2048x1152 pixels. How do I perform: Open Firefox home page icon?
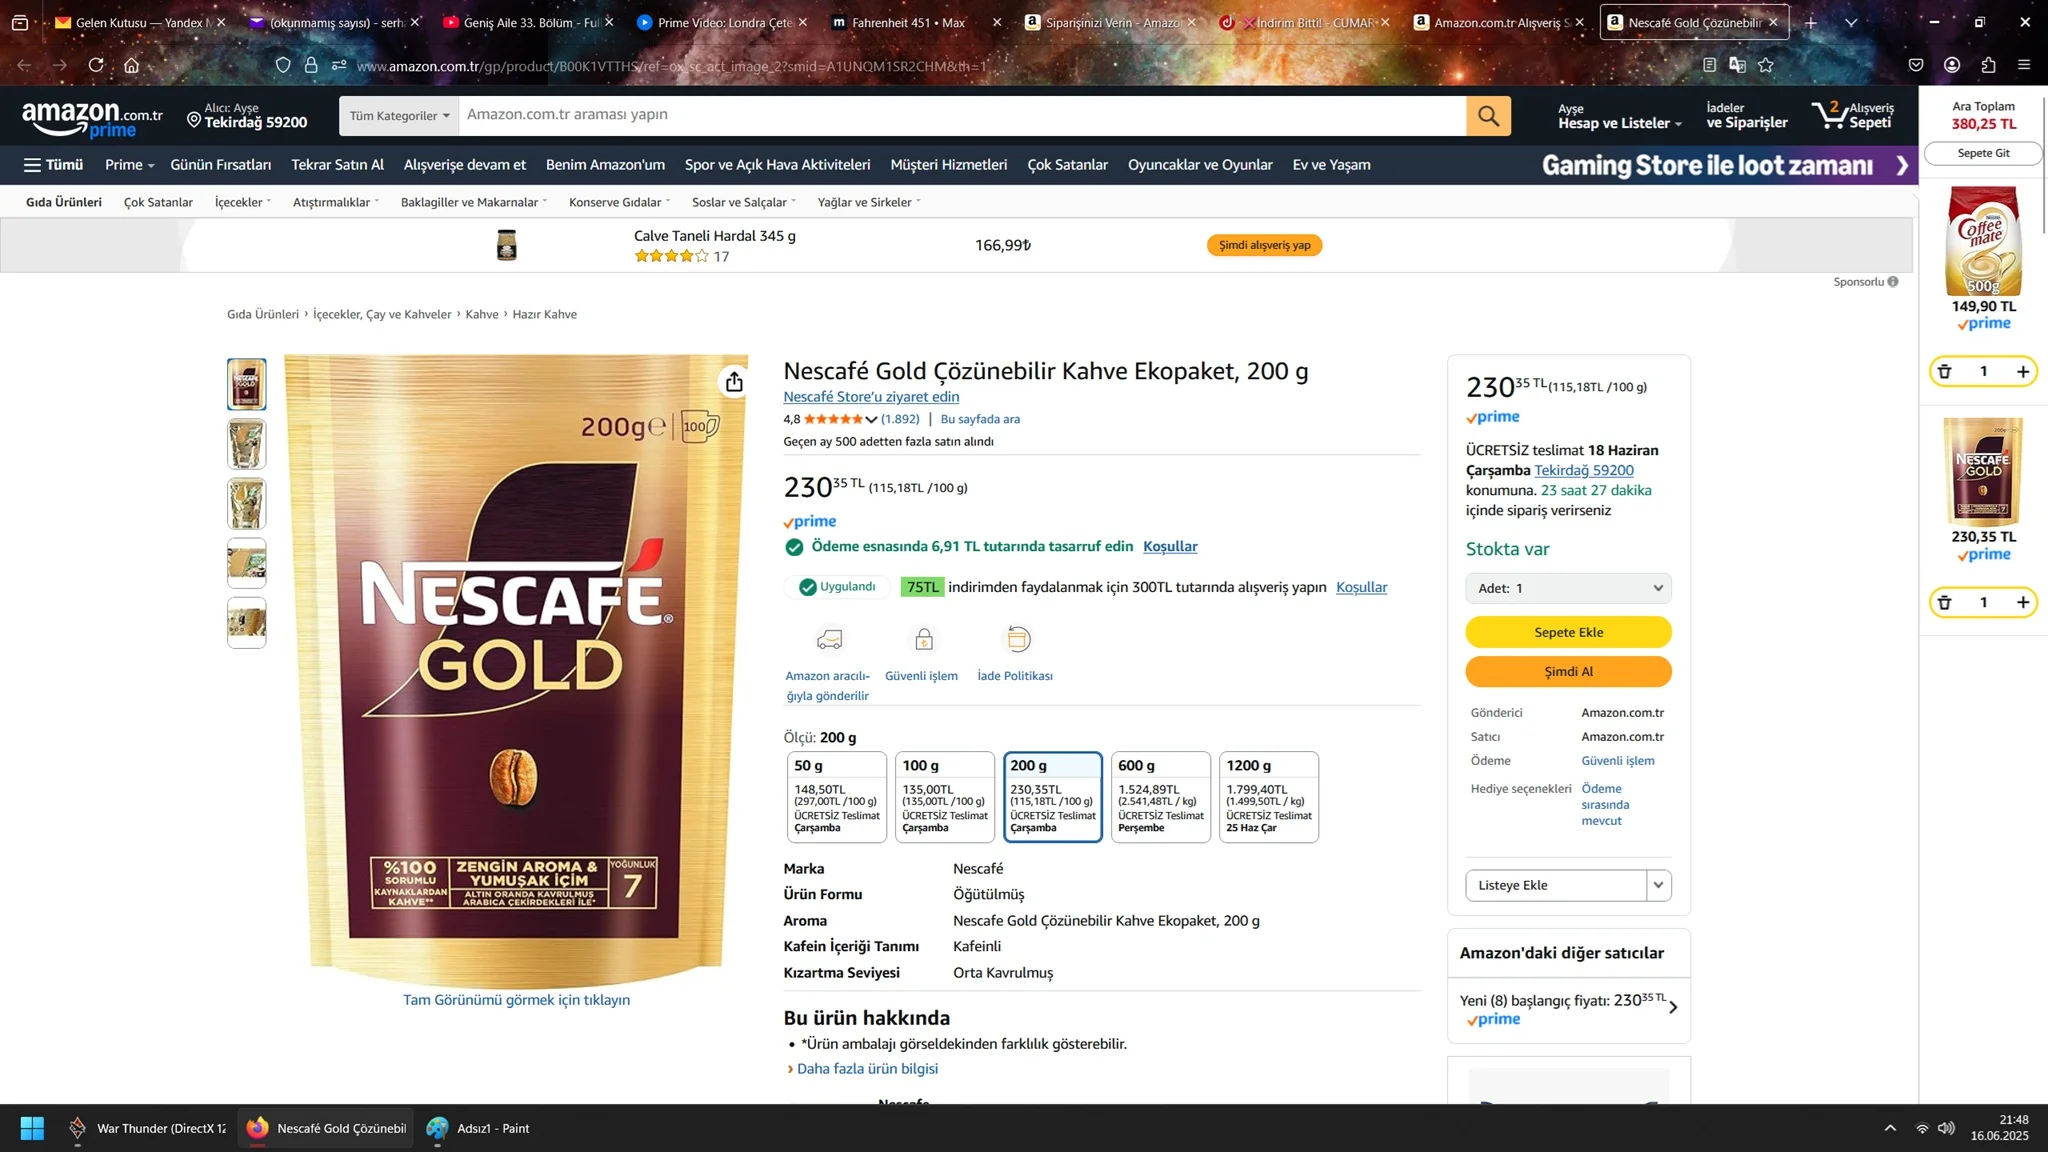click(132, 65)
